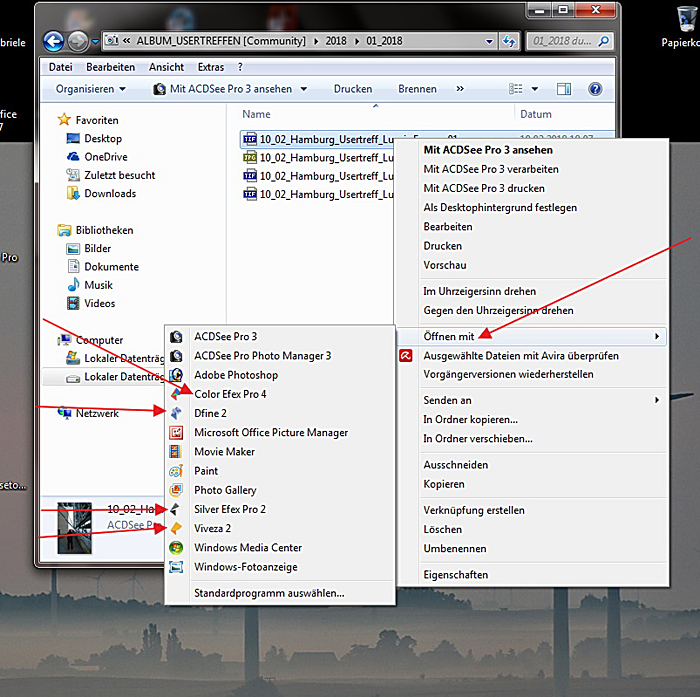Open the Datei menu
Viewport: 700px width, 697px height.
click(60, 67)
